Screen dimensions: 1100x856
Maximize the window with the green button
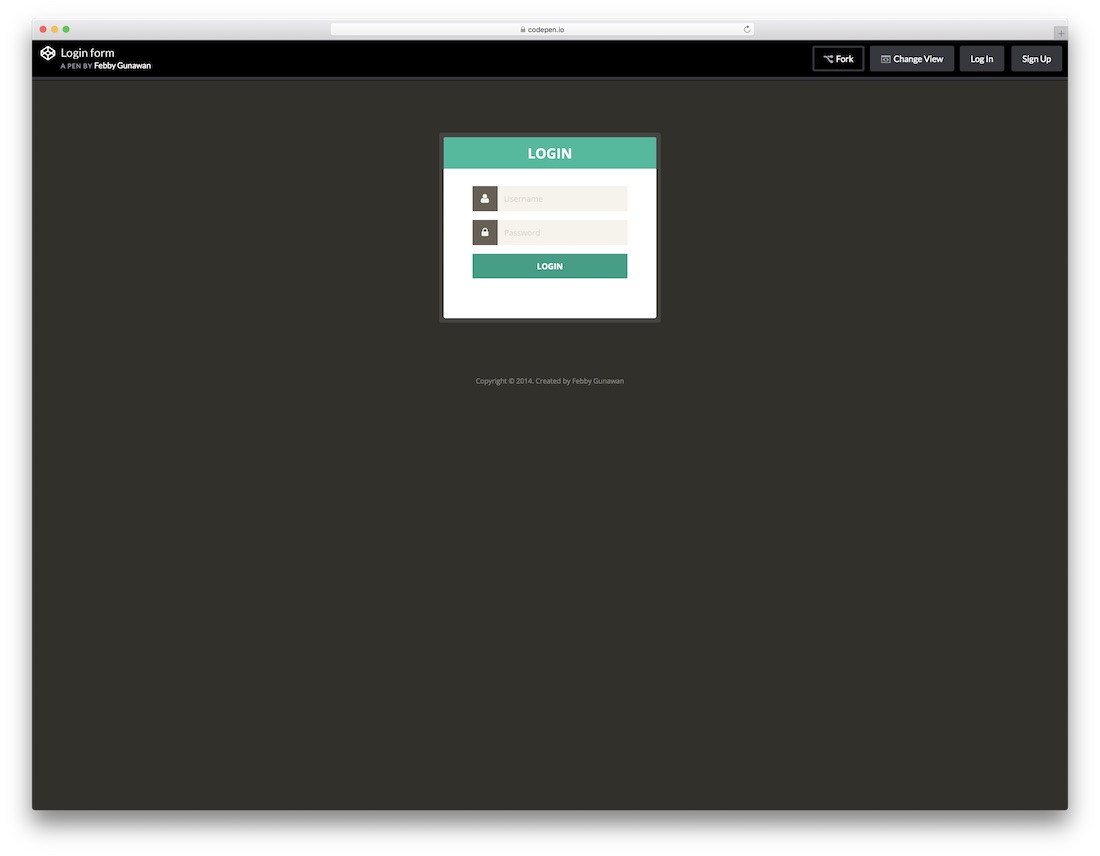pos(66,29)
